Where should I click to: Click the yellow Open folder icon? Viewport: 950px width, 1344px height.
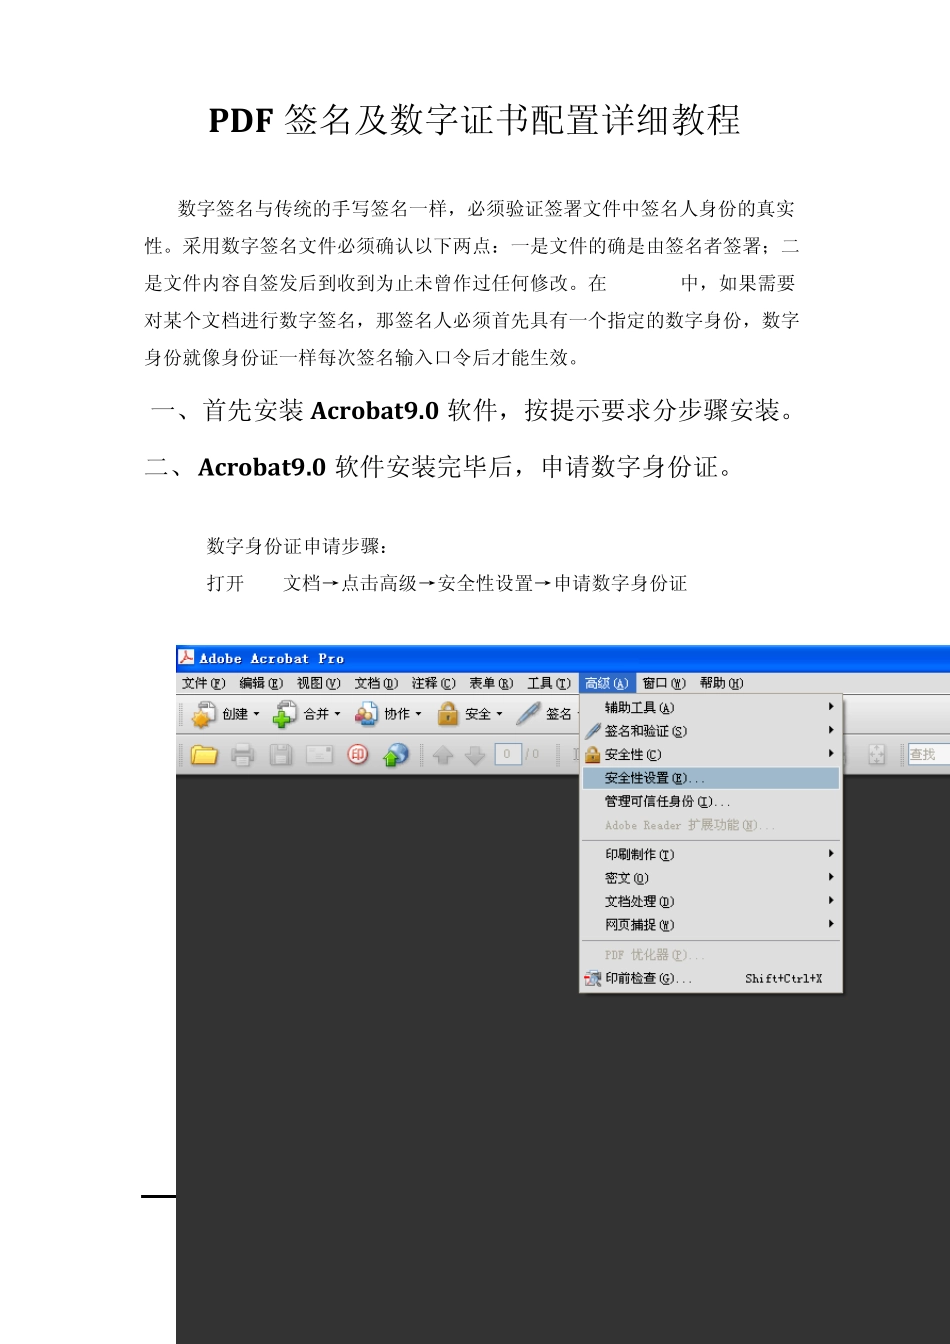[204, 755]
